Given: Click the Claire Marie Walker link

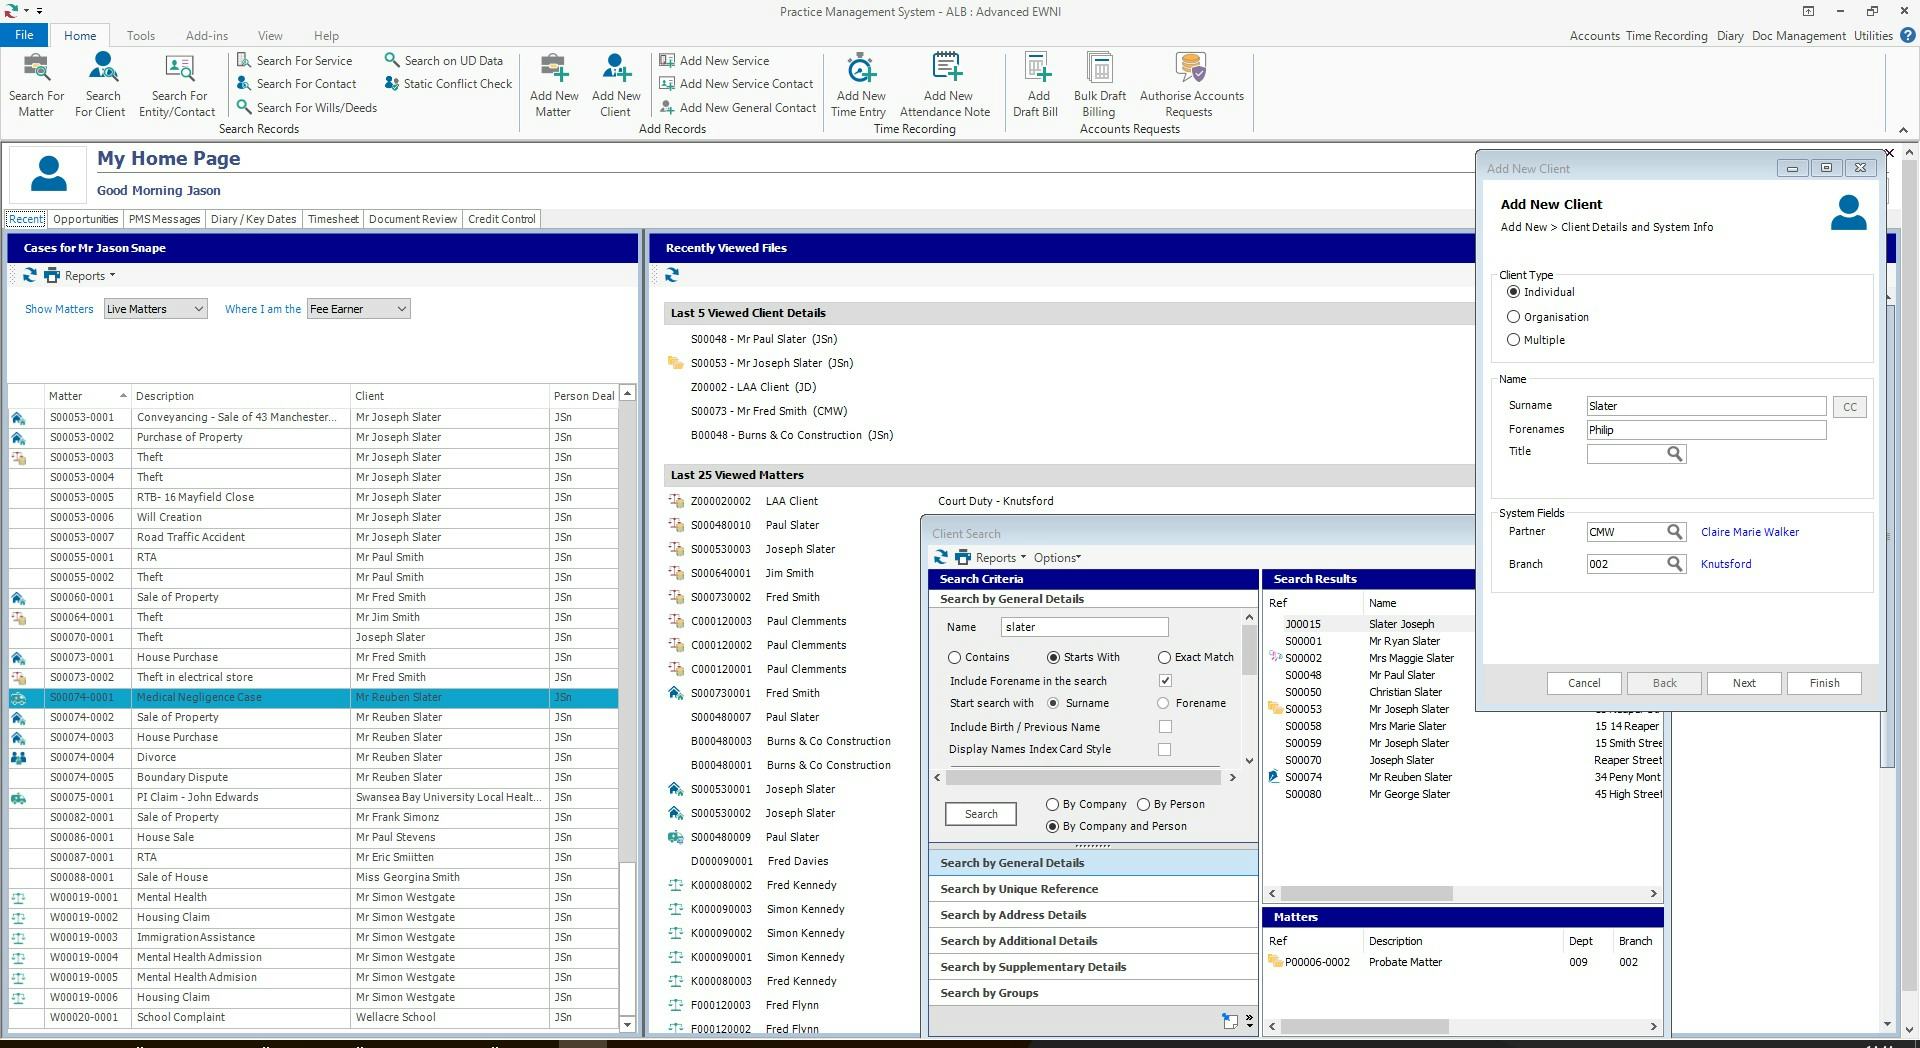Looking at the screenshot, I should [1749, 531].
